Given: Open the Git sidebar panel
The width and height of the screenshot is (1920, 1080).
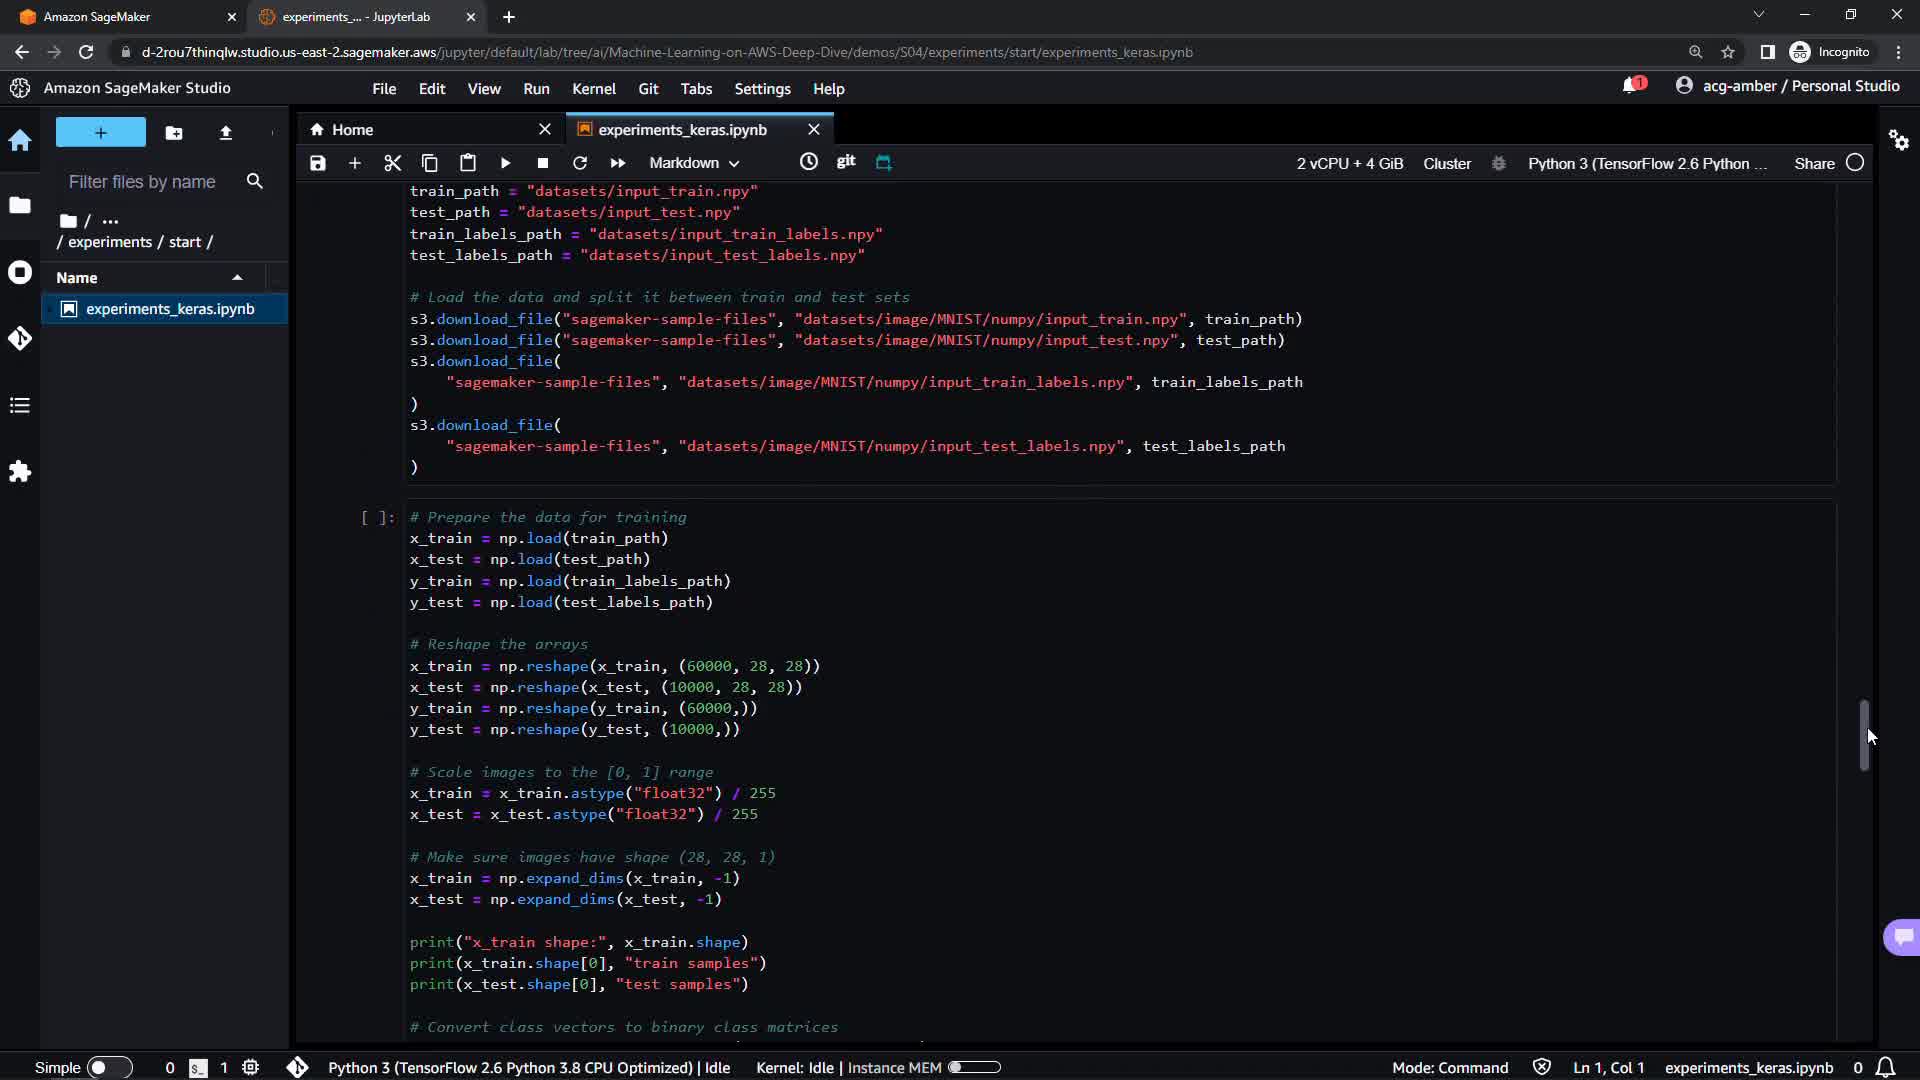Looking at the screenshot, I should pyautogui.click(x=20, y=339).
